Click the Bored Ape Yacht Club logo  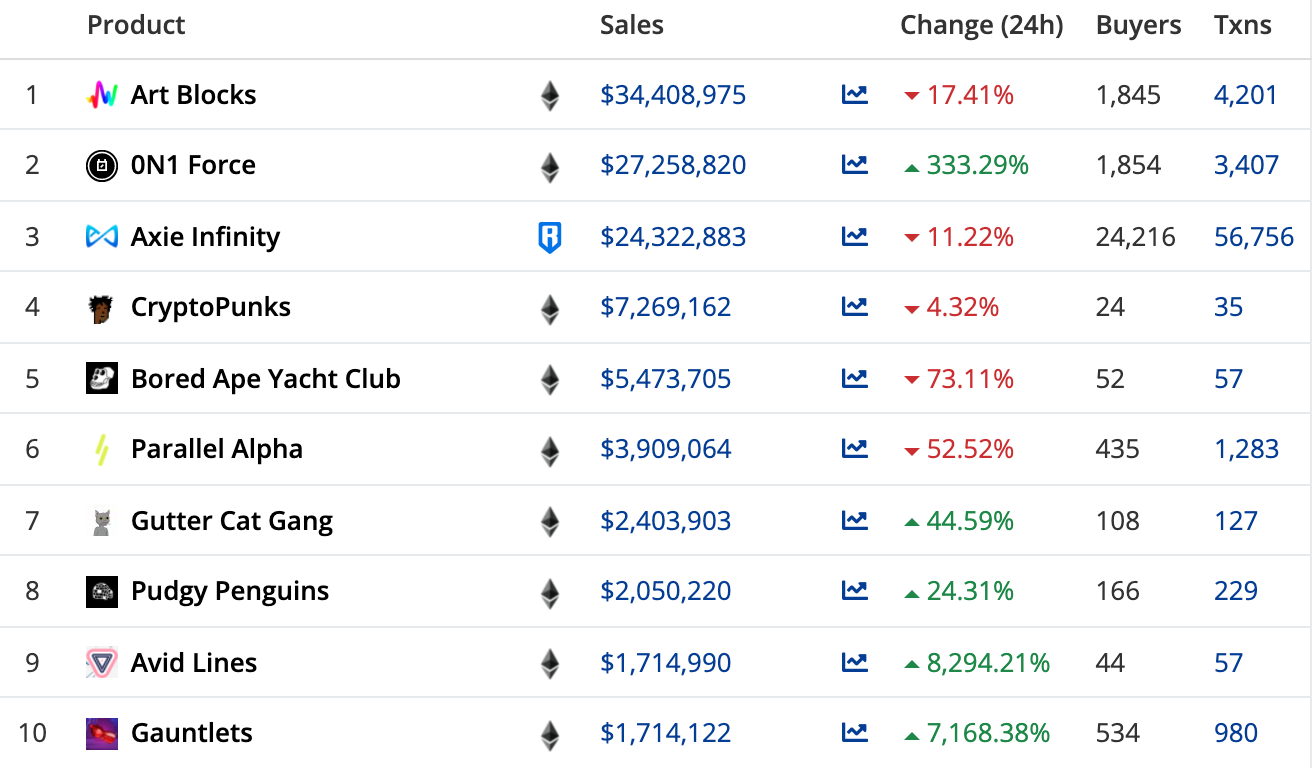coord(102,378)
